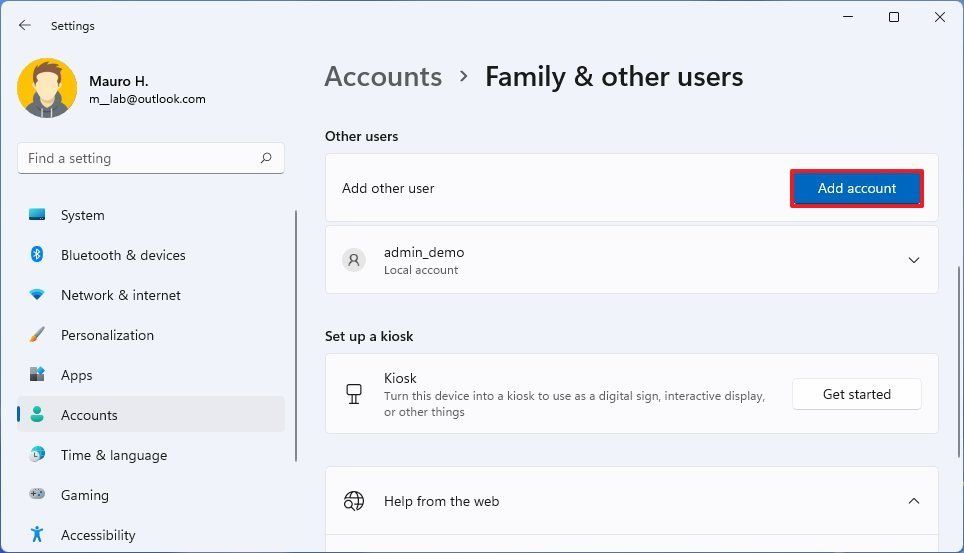This screenshot has width=964, height=553.
Task: Click the Personalization paintbrush icon
Action: coord(37,335)
